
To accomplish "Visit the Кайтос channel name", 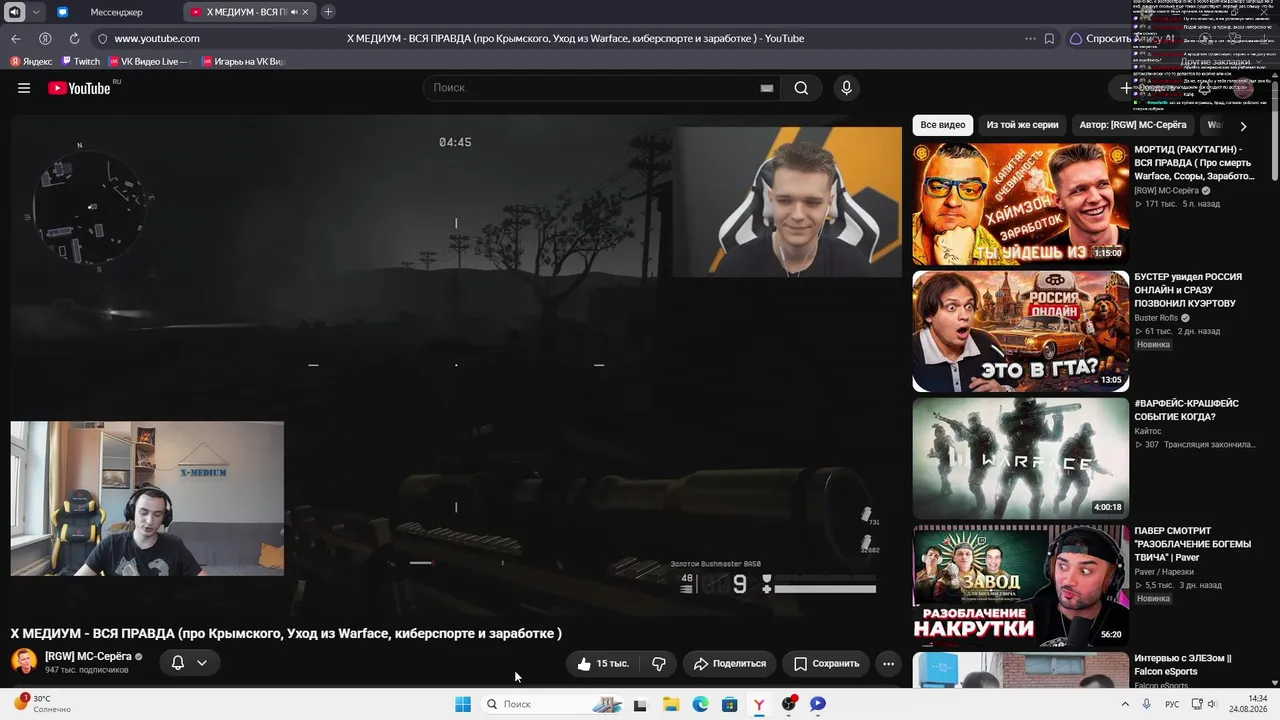I will [x=1148, y=431].
